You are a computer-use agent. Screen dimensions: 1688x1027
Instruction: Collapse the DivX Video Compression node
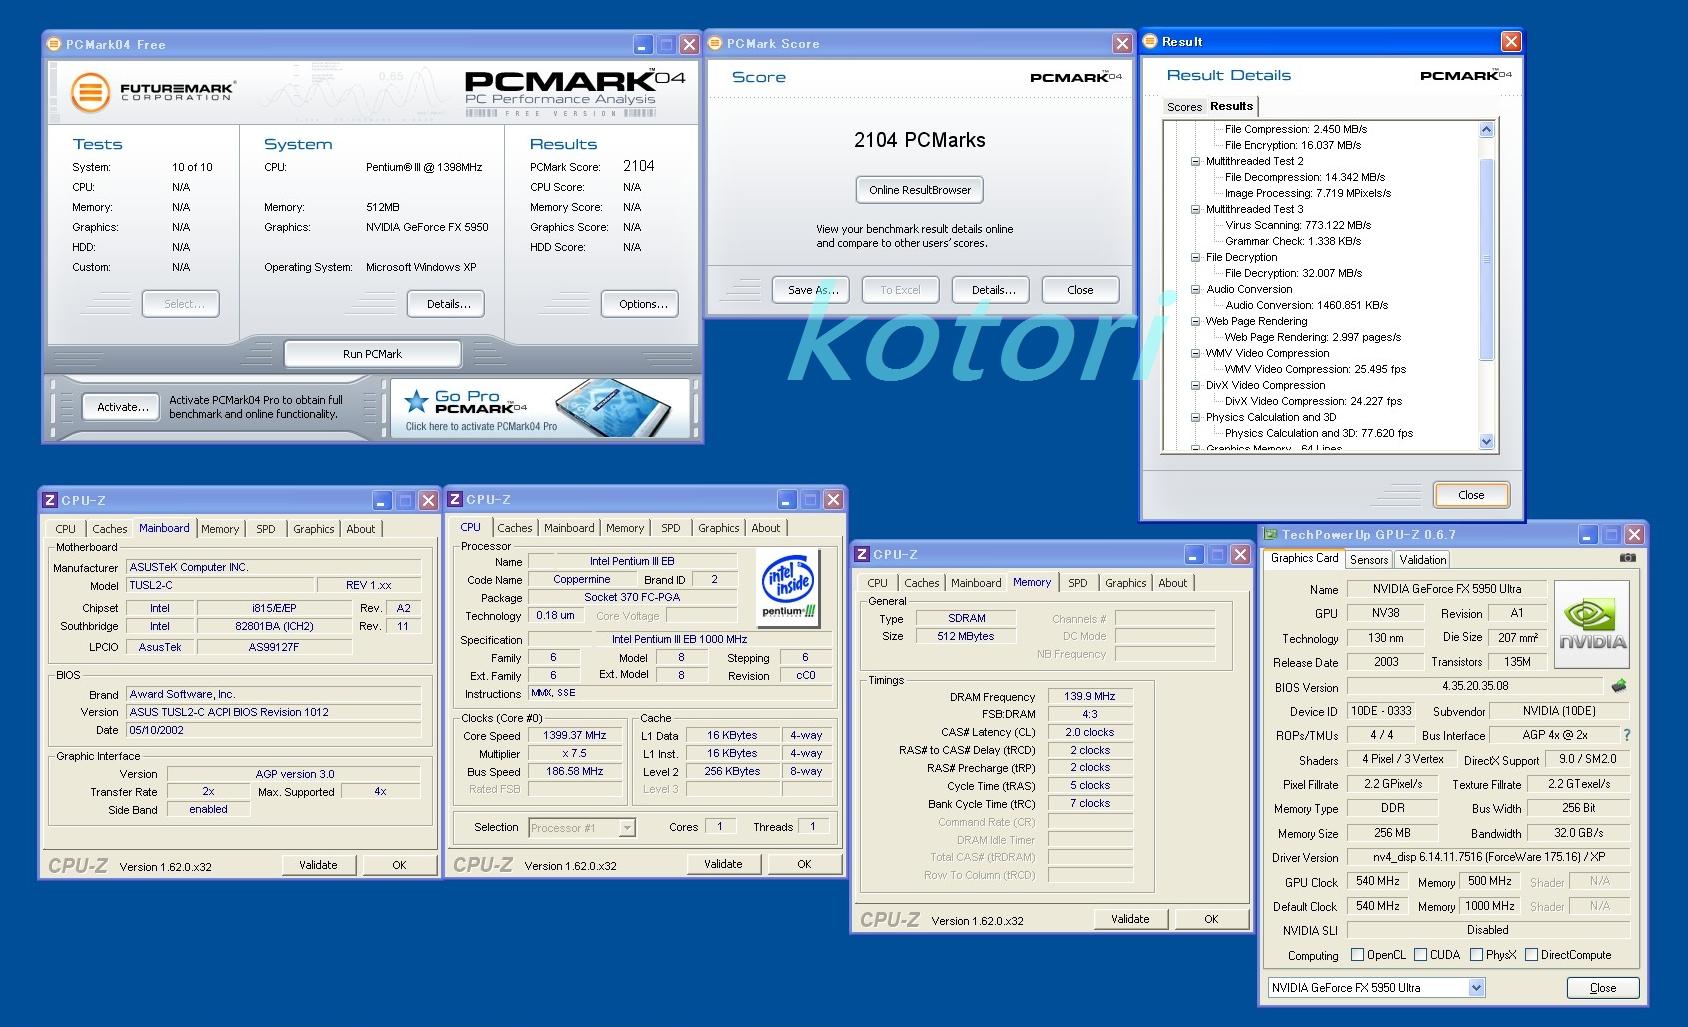coord(1195,385)
